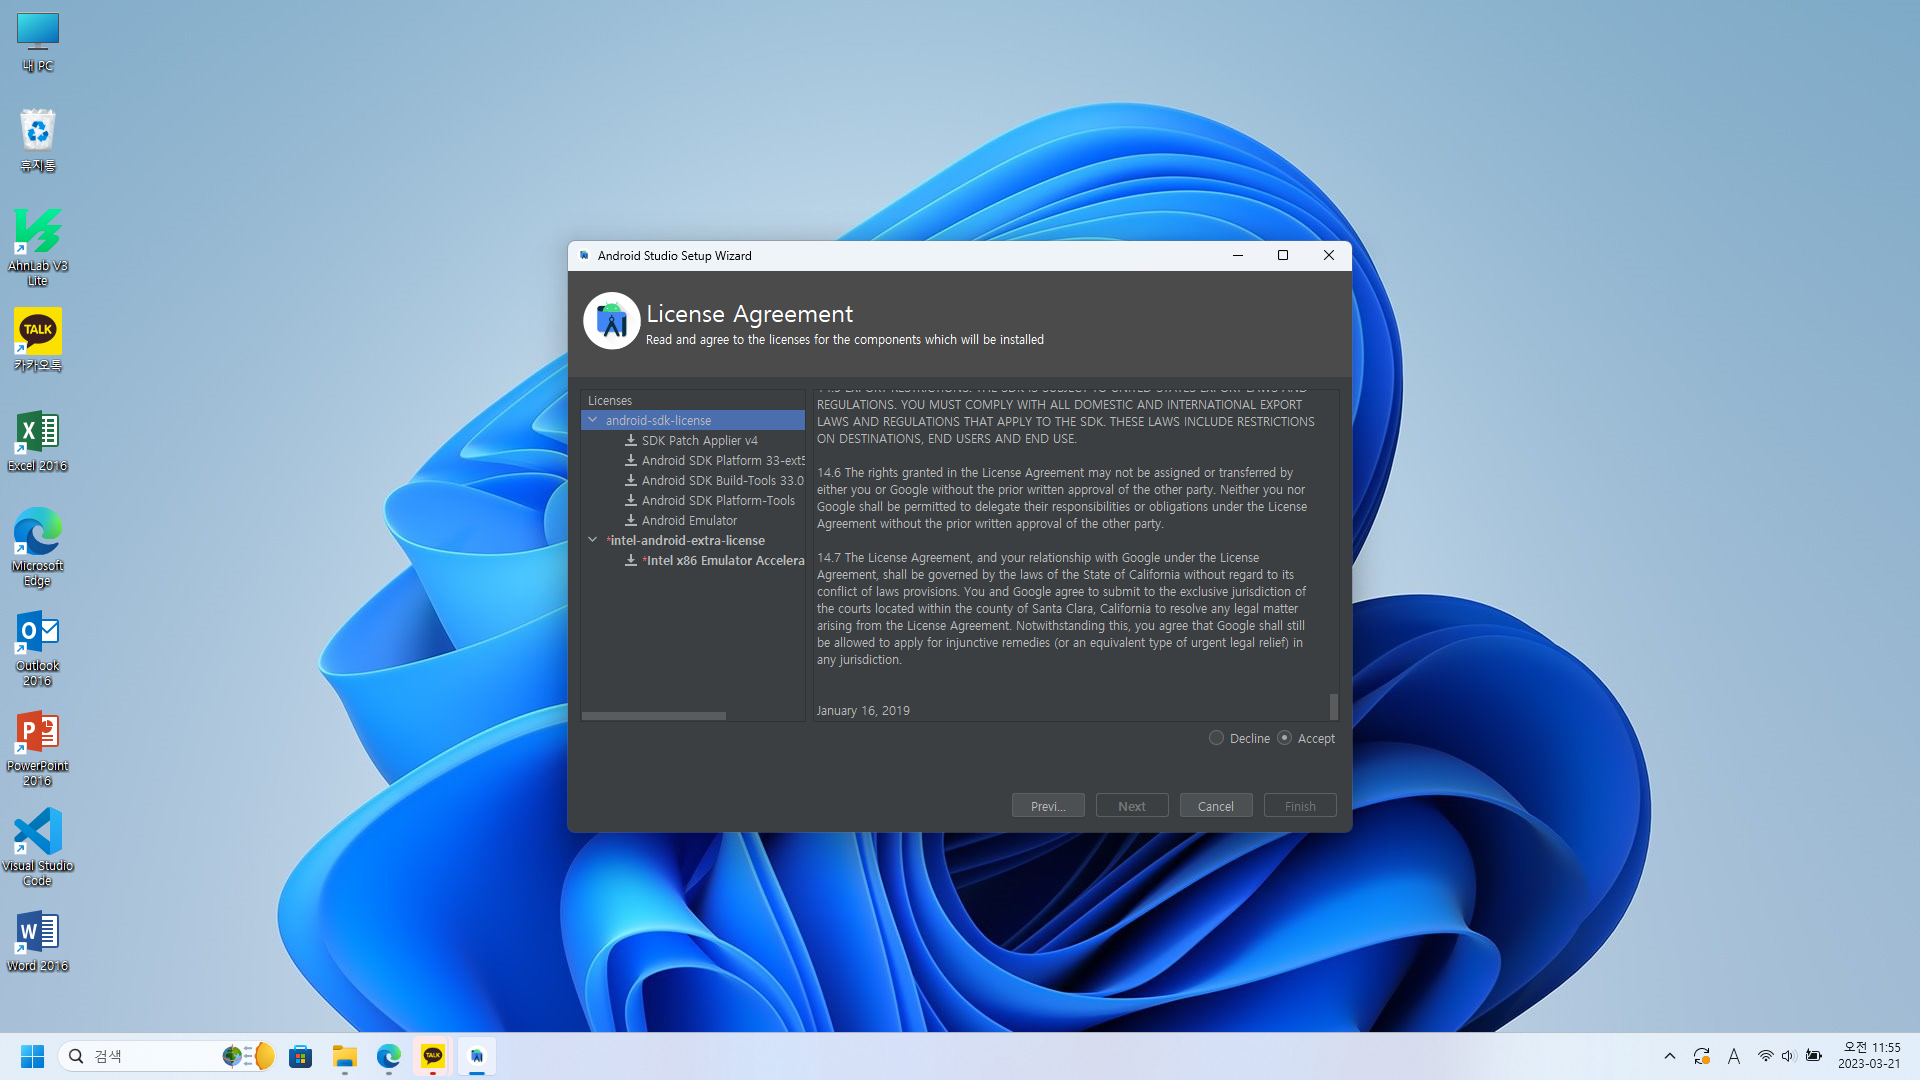The width and height of the screenshot is (1920, 1080).
Task: Select intel-android-extra-license in Licenses tree
Action: (687, 540)
